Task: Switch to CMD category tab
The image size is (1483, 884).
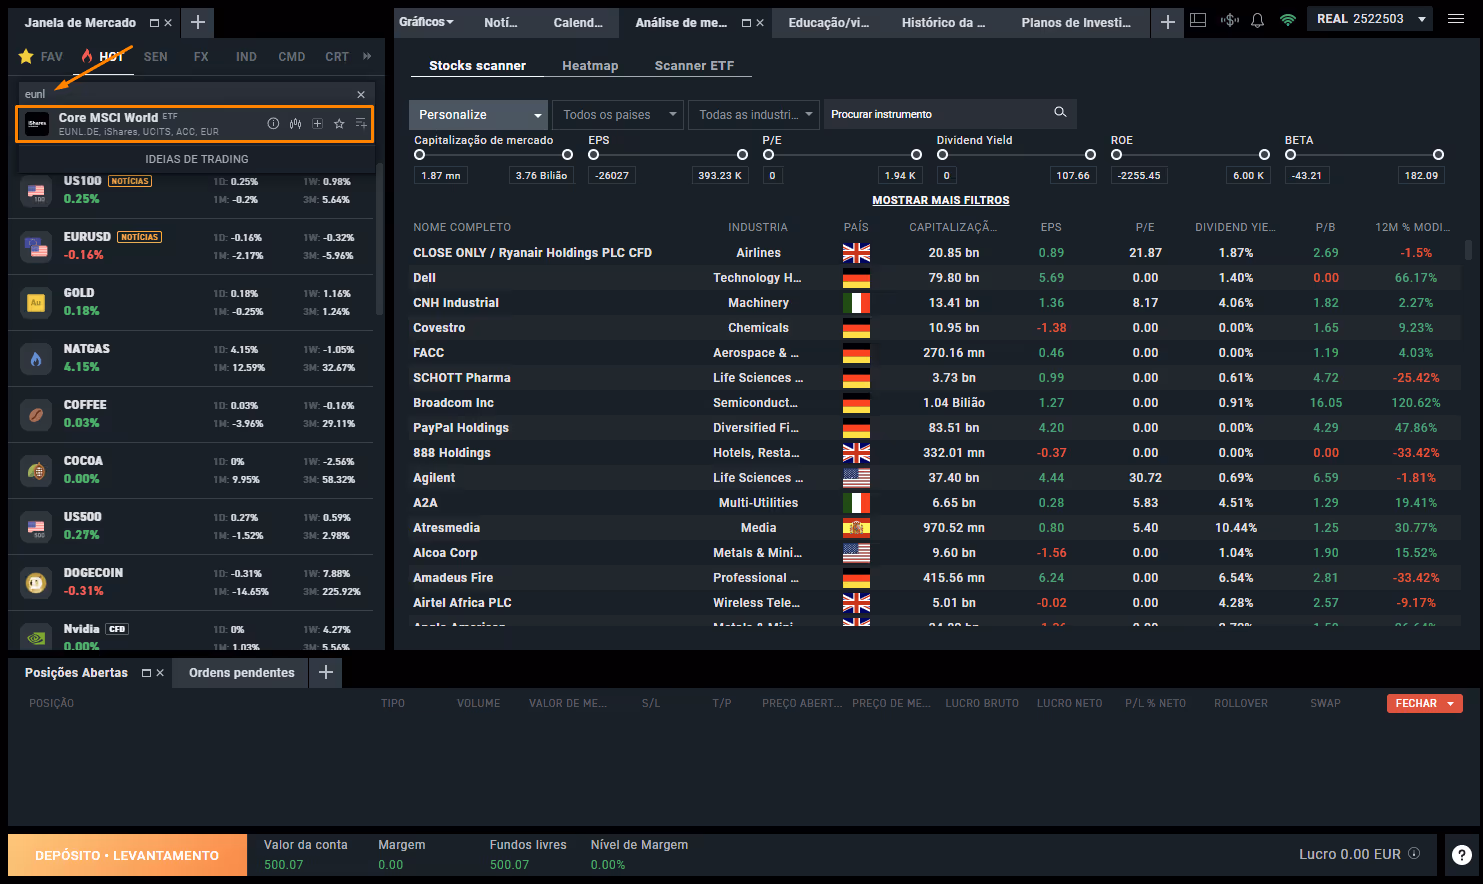Action: [292, 57]
